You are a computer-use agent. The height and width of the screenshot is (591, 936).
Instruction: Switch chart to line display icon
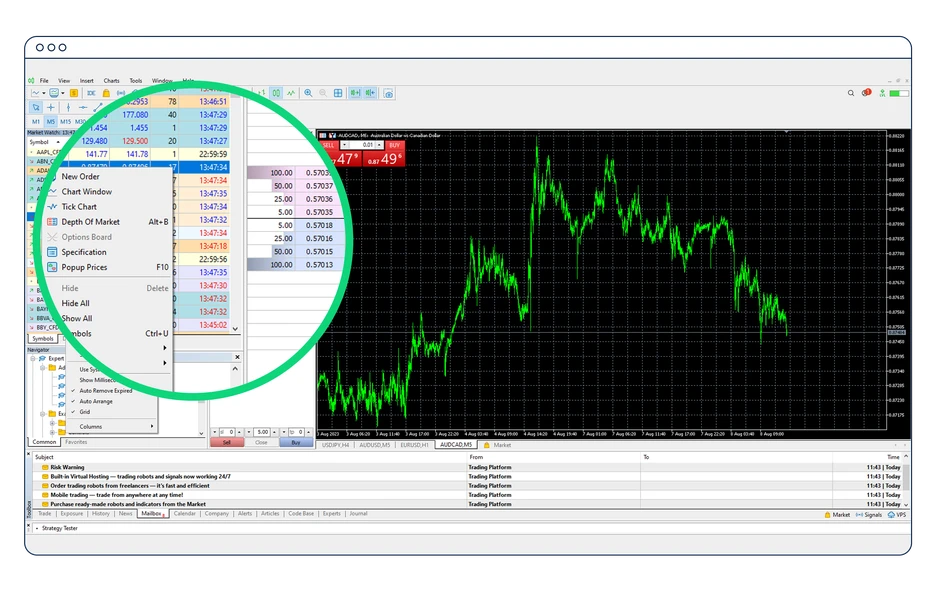click(291, 93)
